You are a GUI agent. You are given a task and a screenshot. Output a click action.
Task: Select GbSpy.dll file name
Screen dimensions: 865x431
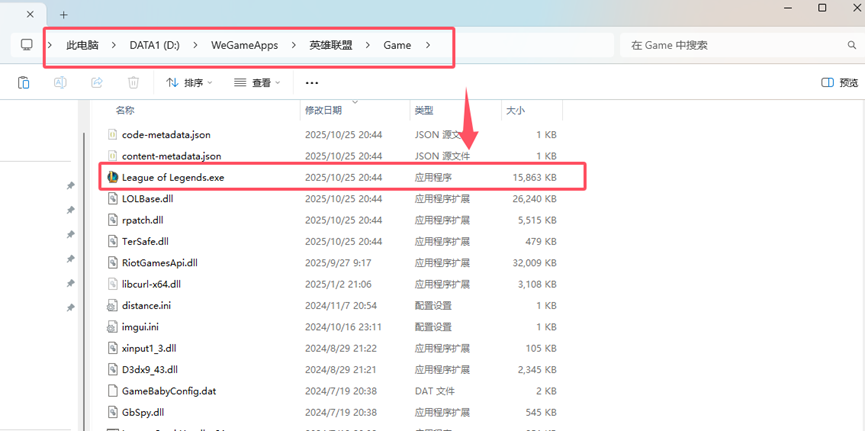143,412
